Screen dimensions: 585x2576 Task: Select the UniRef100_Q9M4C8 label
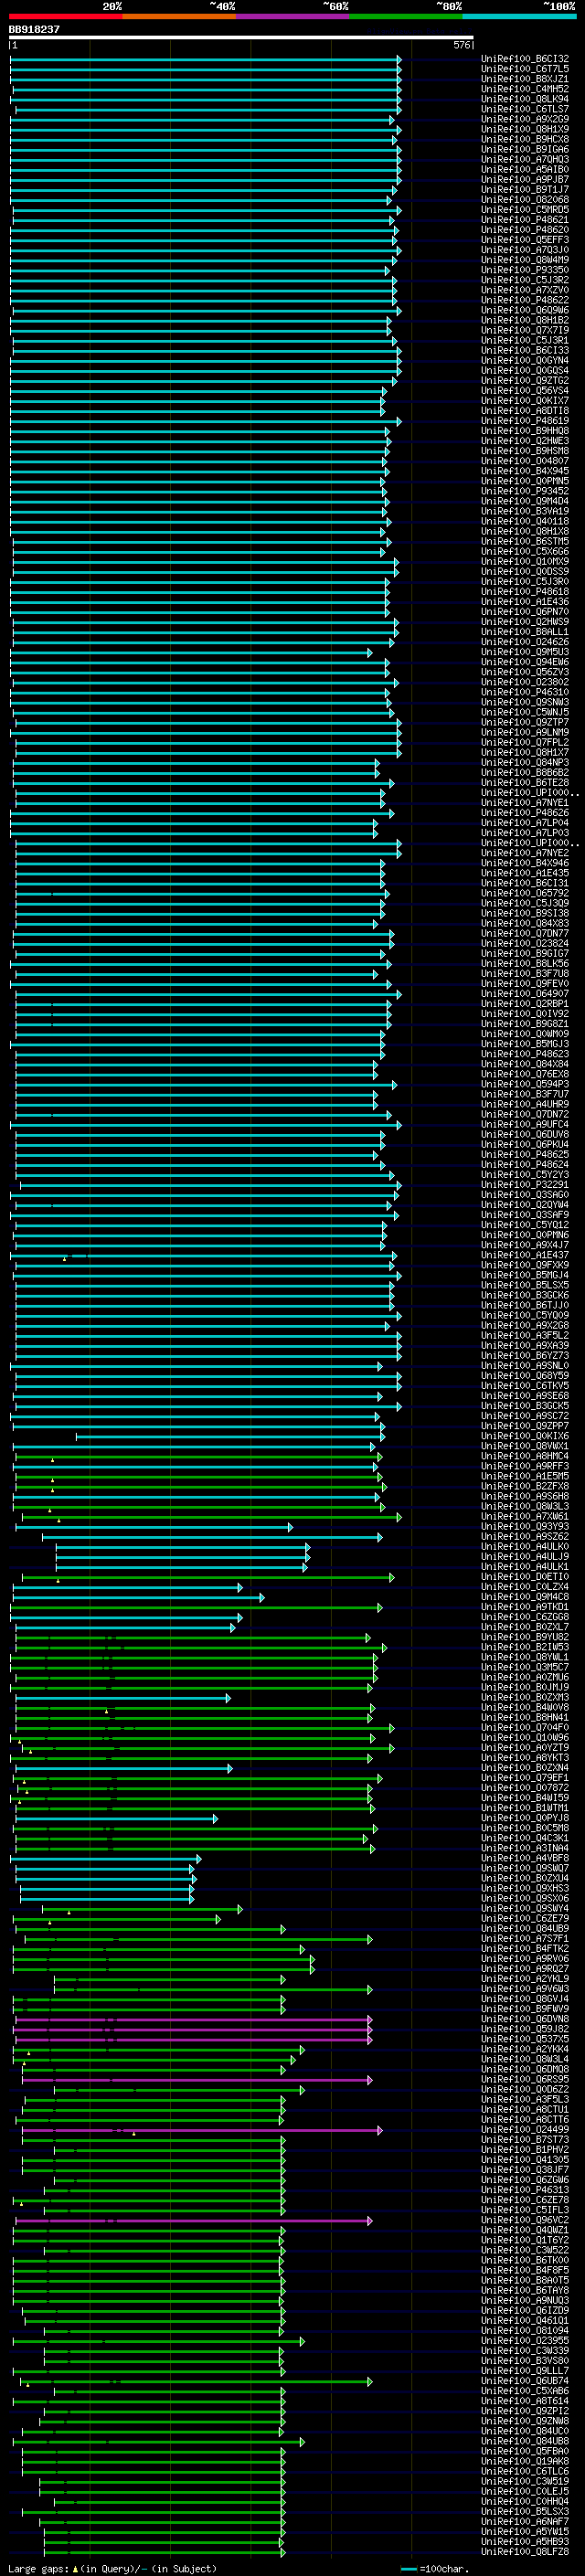coord(525,1597)
